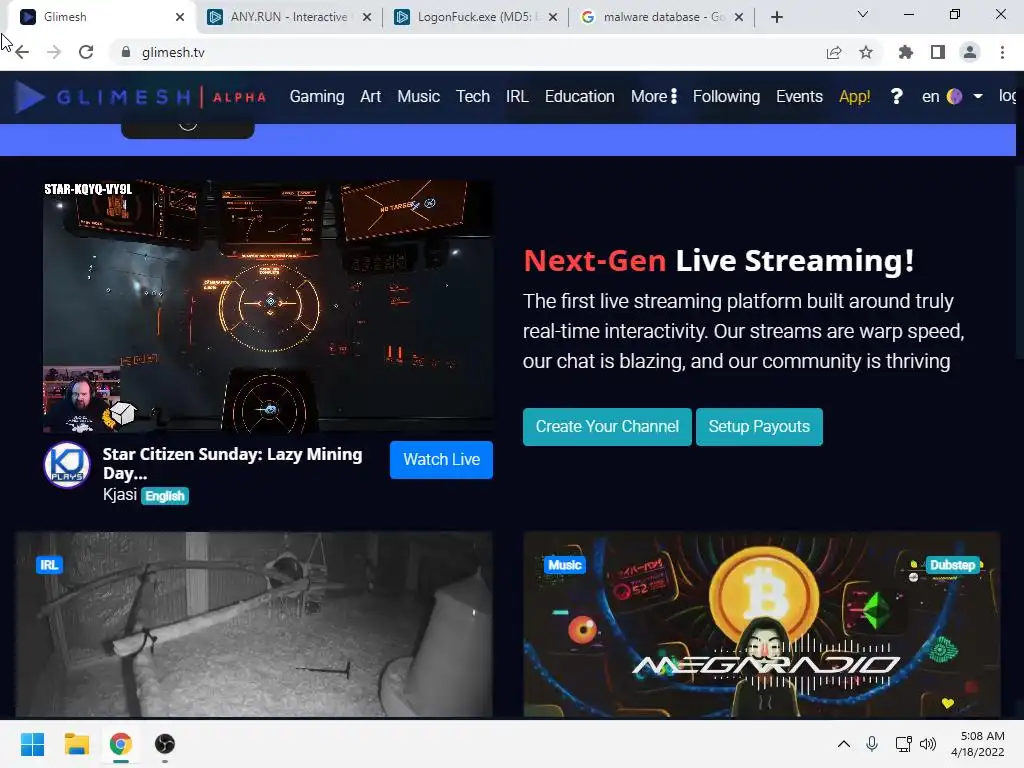This screenshot has height=768, width=1024.
Task: Open the Chrome profile avatar
Action: [970, 52]
